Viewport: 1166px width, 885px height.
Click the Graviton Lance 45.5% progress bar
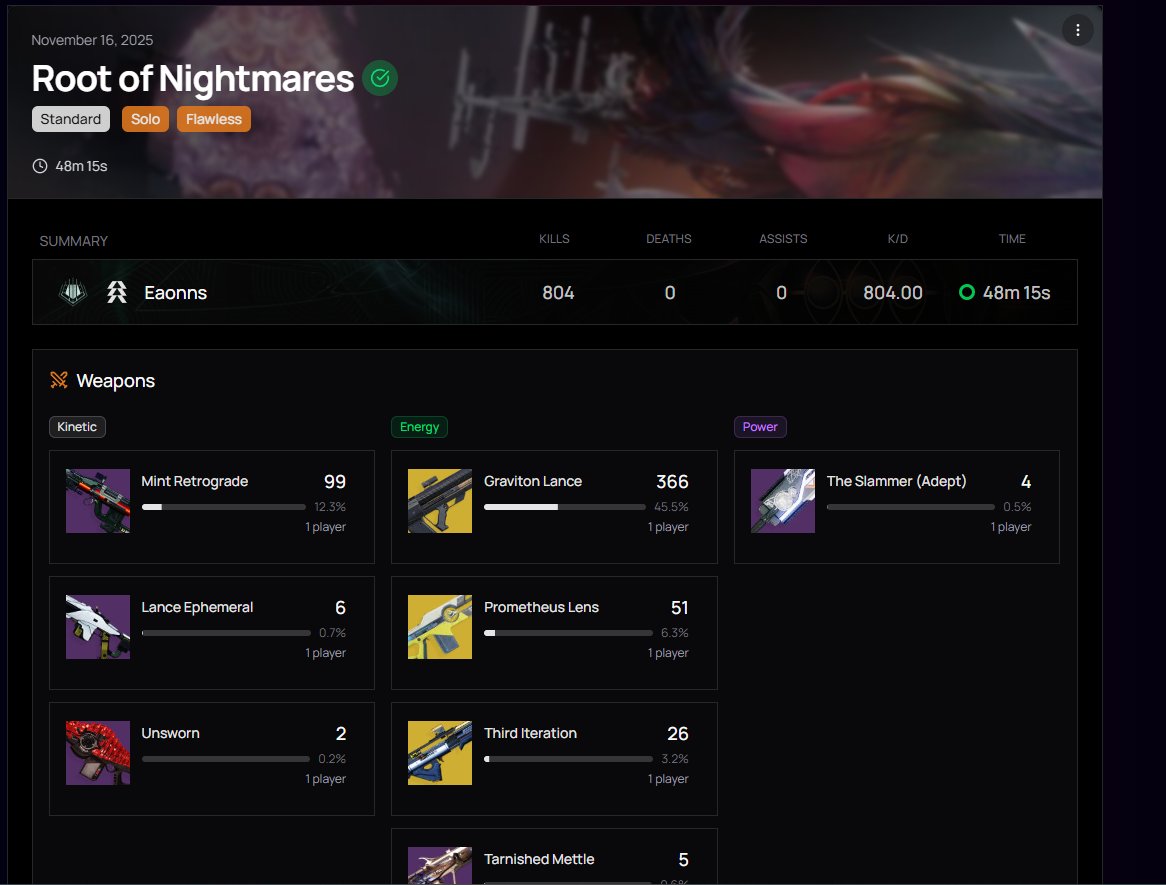tap(565, 507)
